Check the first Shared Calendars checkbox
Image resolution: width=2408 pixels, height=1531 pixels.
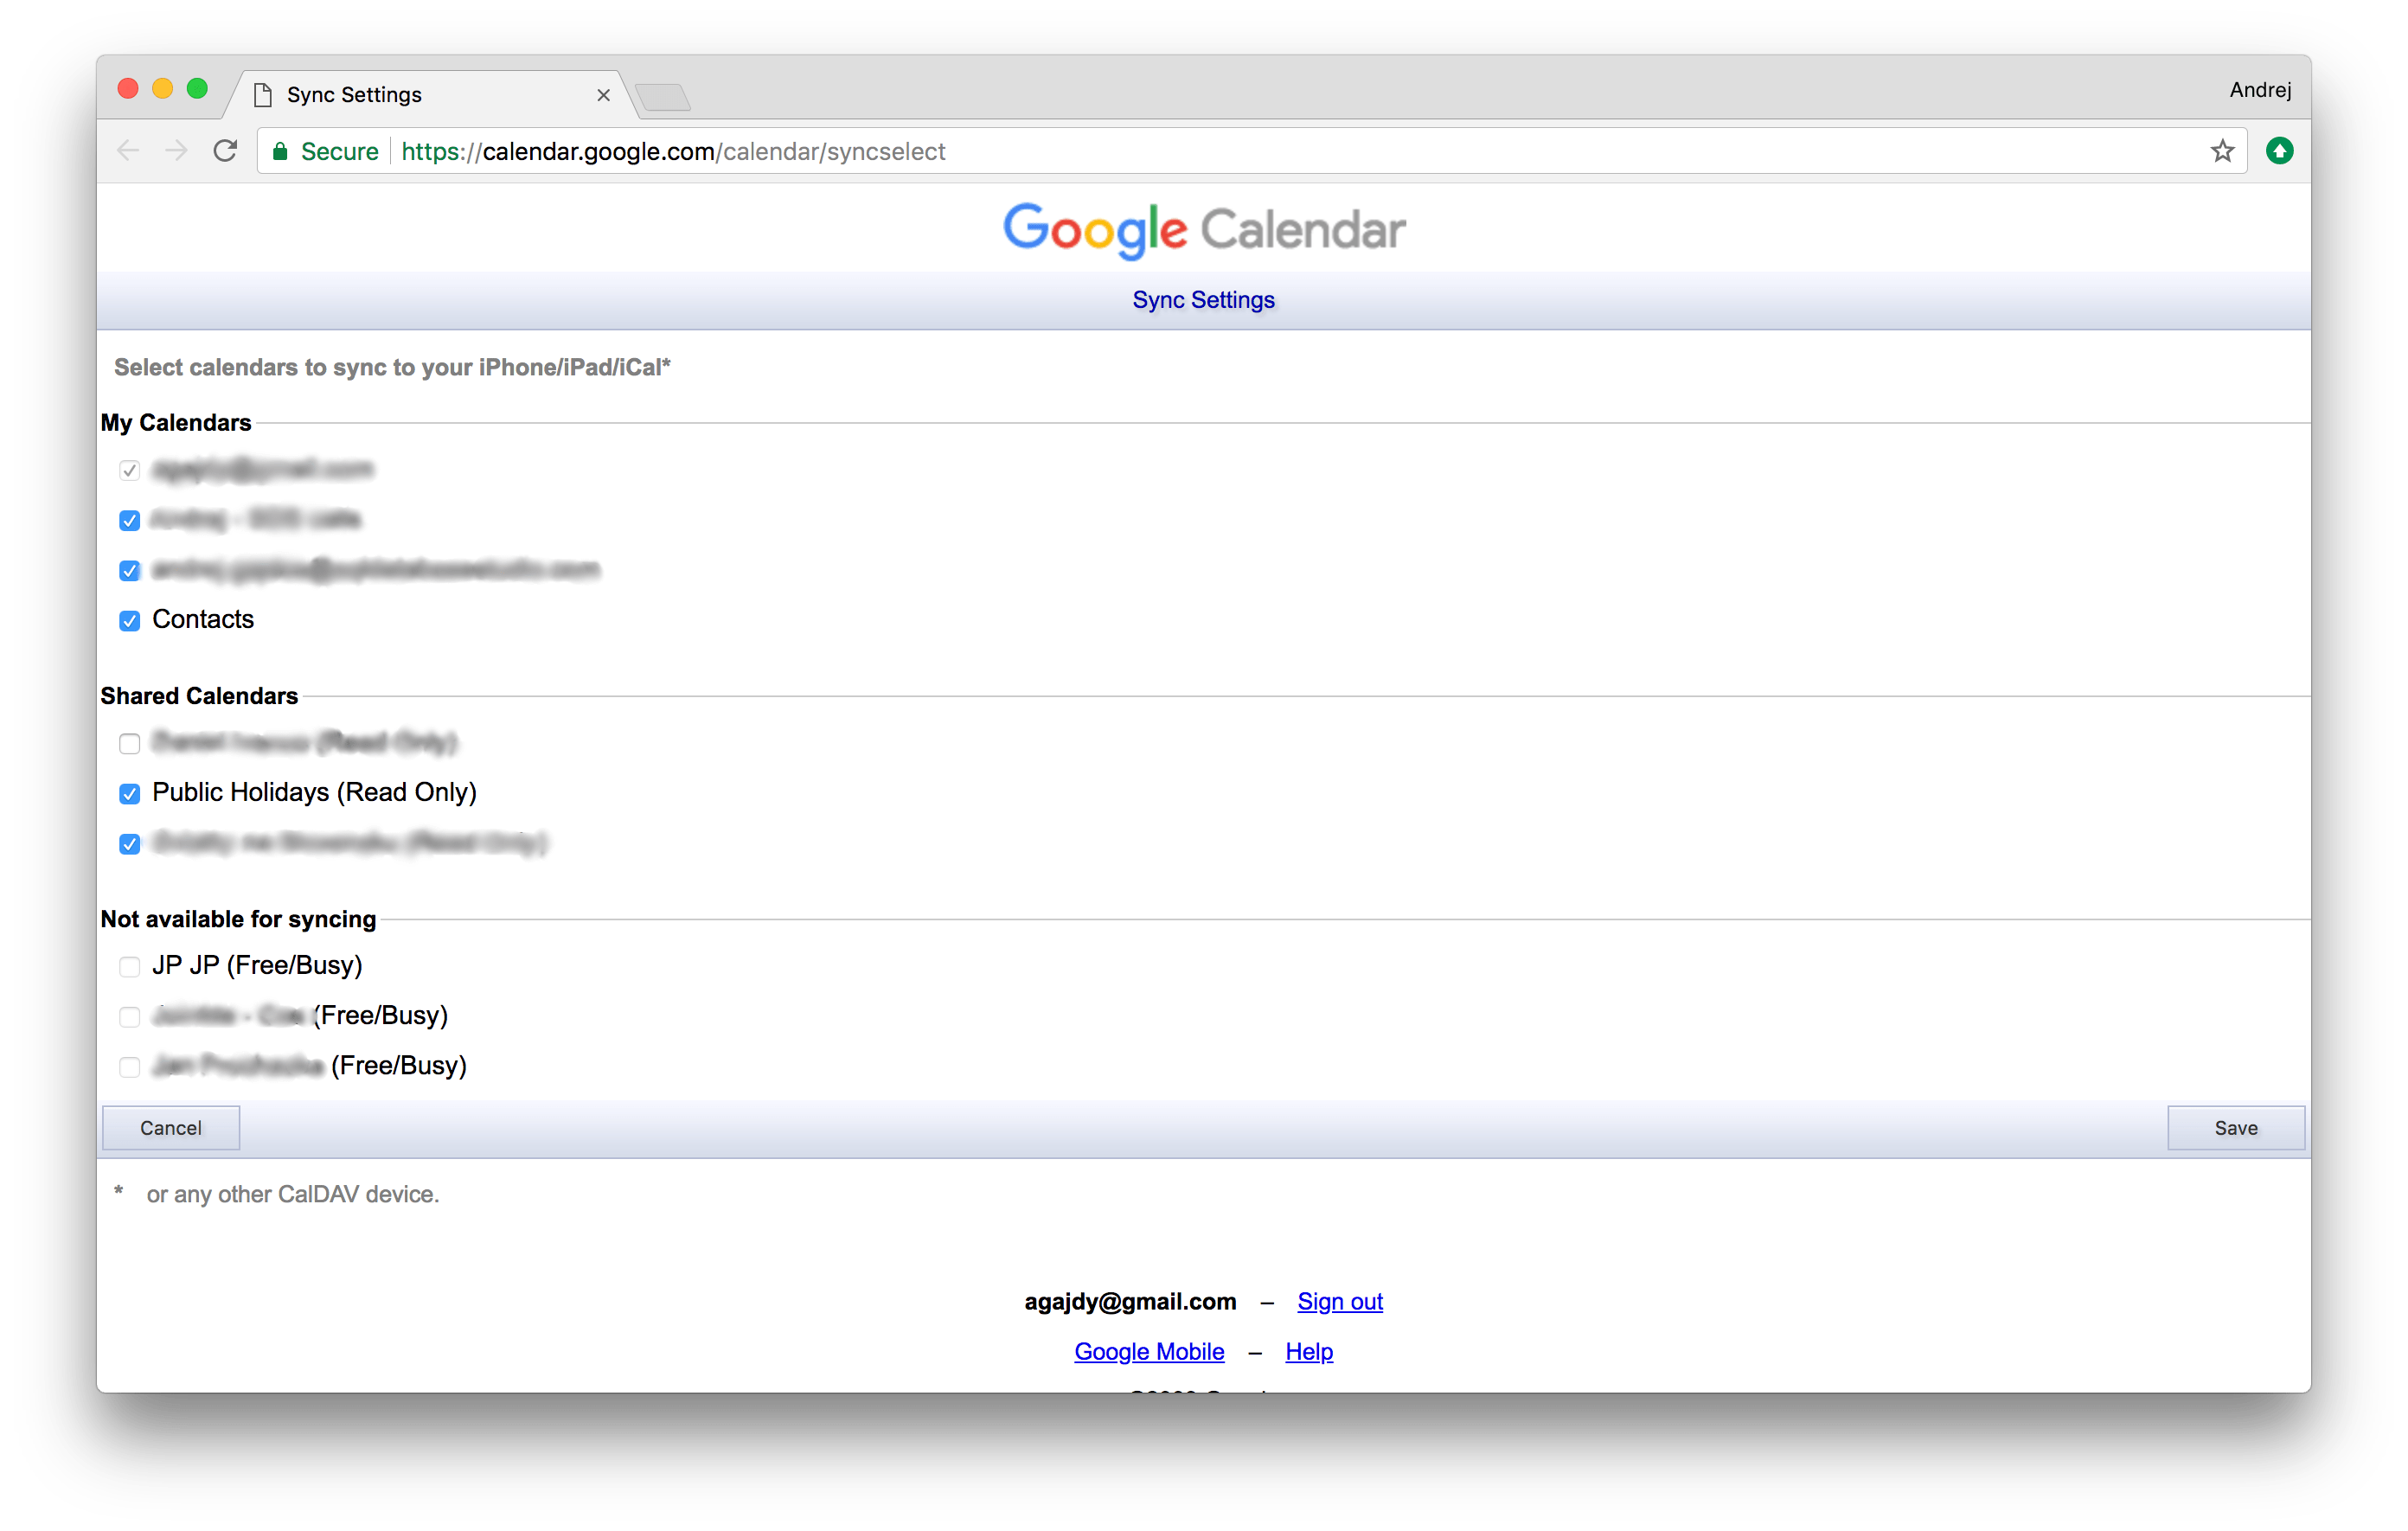coord(130,744)
